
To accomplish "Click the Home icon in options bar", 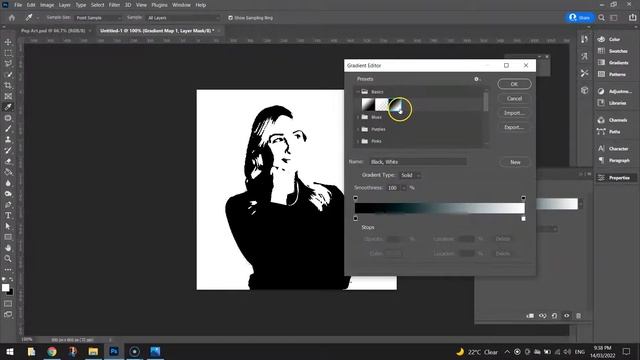I will pyautogui.click(x=11, y=18).
